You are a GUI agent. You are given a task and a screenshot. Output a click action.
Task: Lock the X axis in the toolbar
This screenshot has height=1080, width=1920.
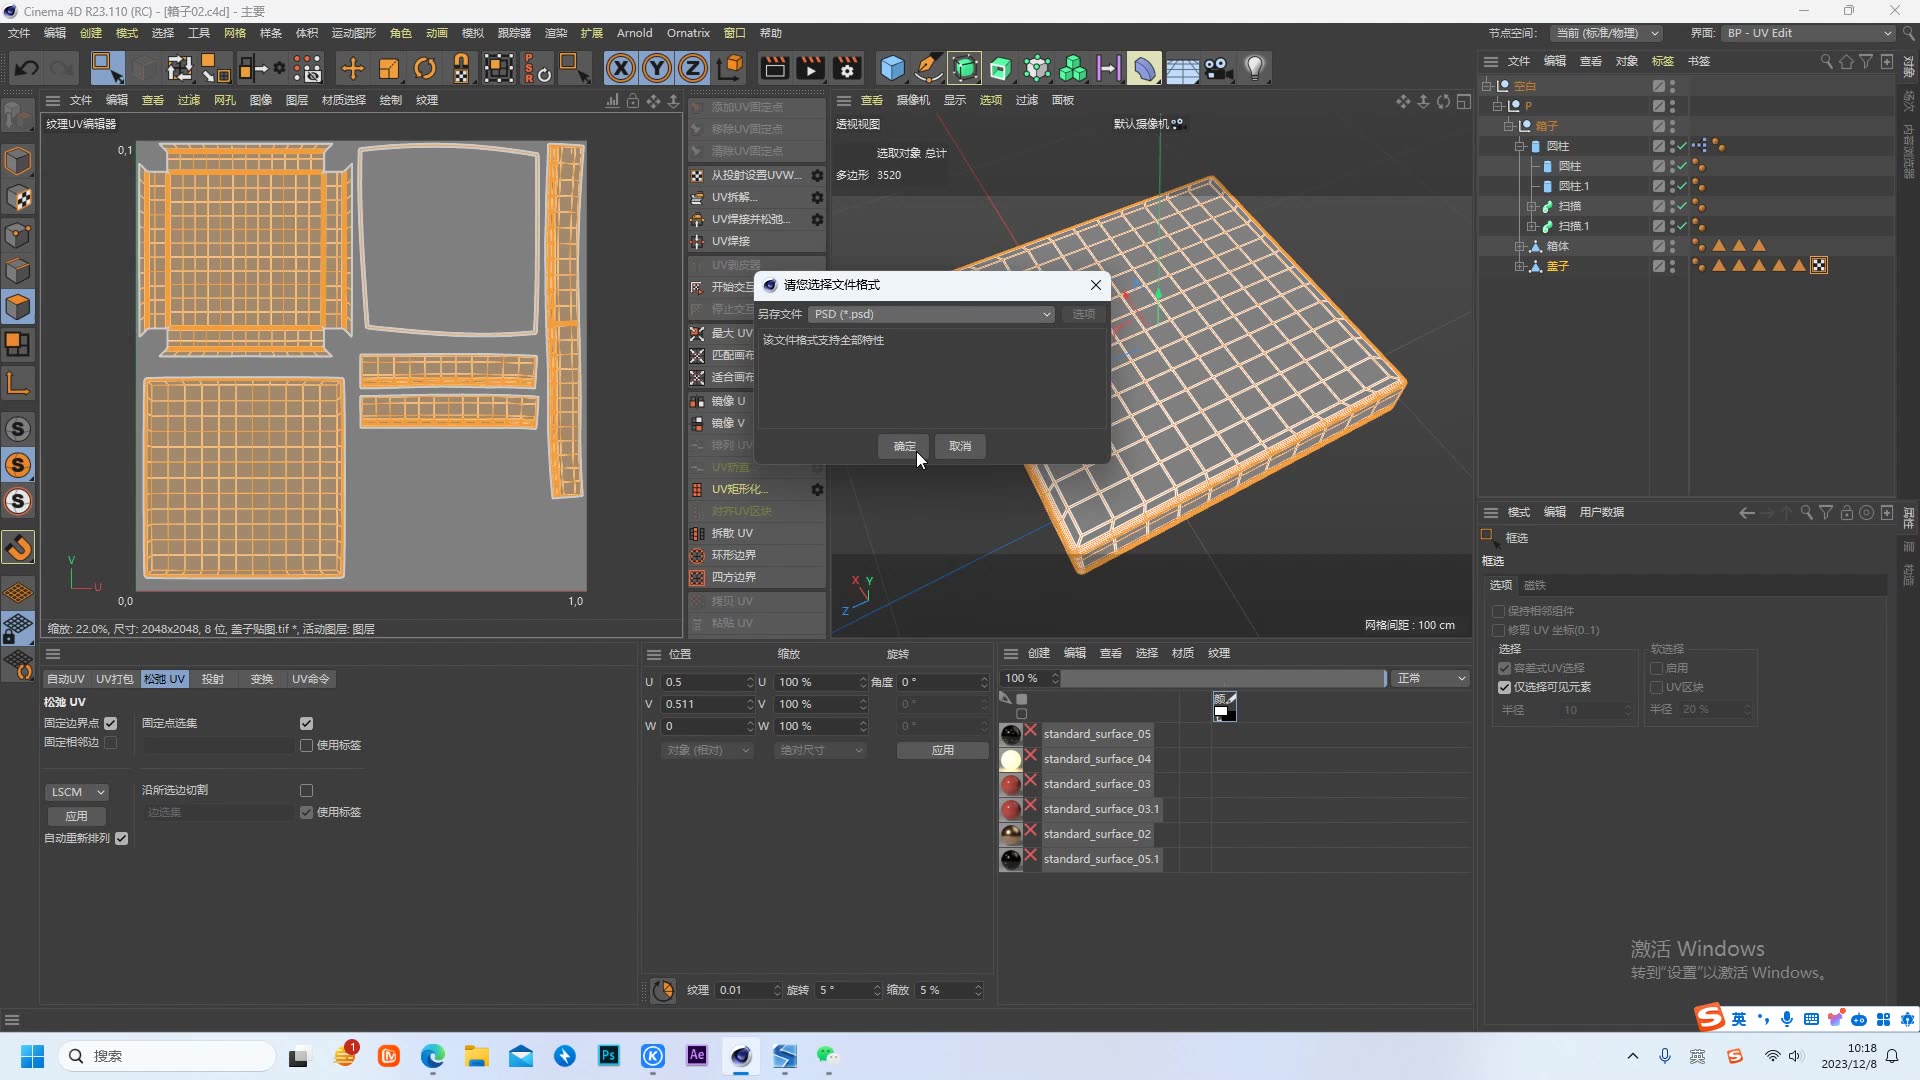[622, 67]
